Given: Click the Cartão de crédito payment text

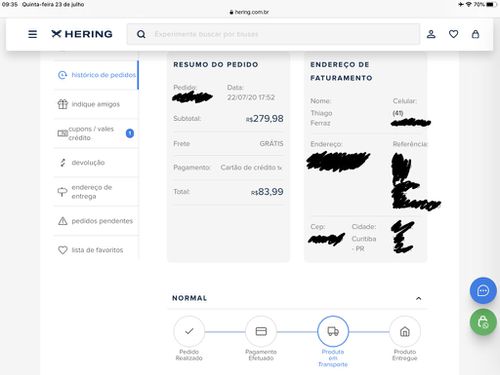Looking at the screenshot, I should (x=251, y=167).
